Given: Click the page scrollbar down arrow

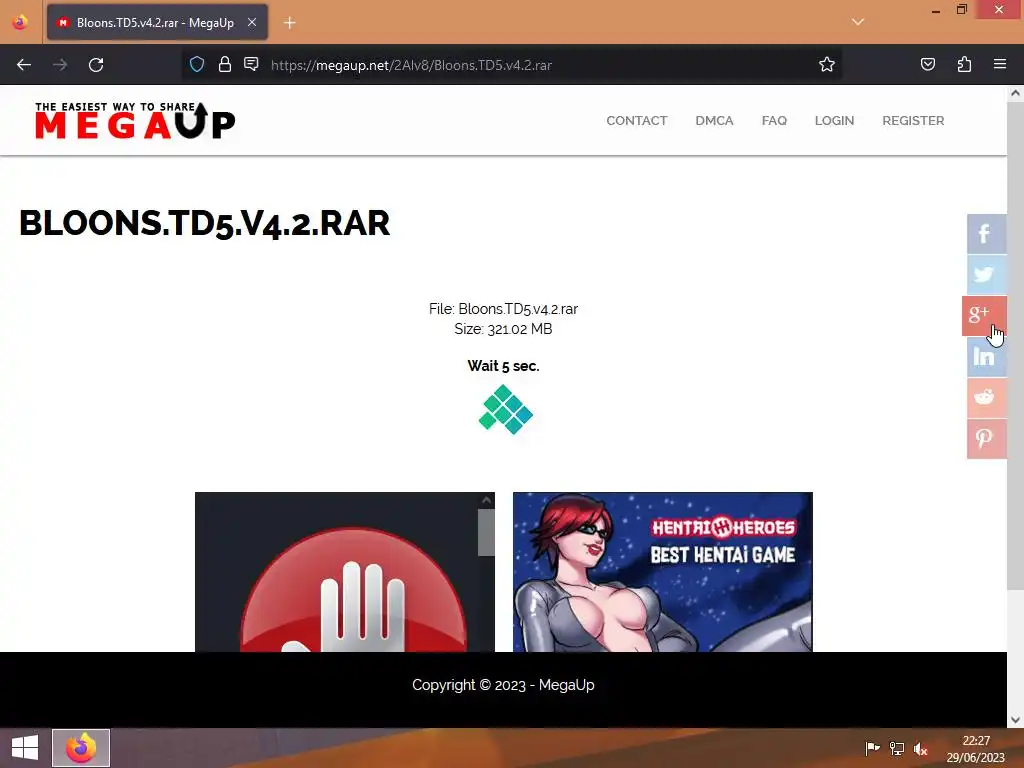Looking at the screenshot, I should point(1015,720).
